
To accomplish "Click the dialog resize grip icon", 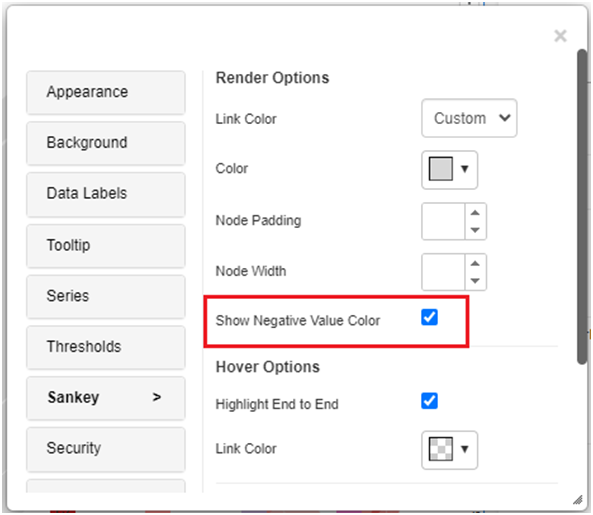I will pyautogui.click(x=577, y=500).
